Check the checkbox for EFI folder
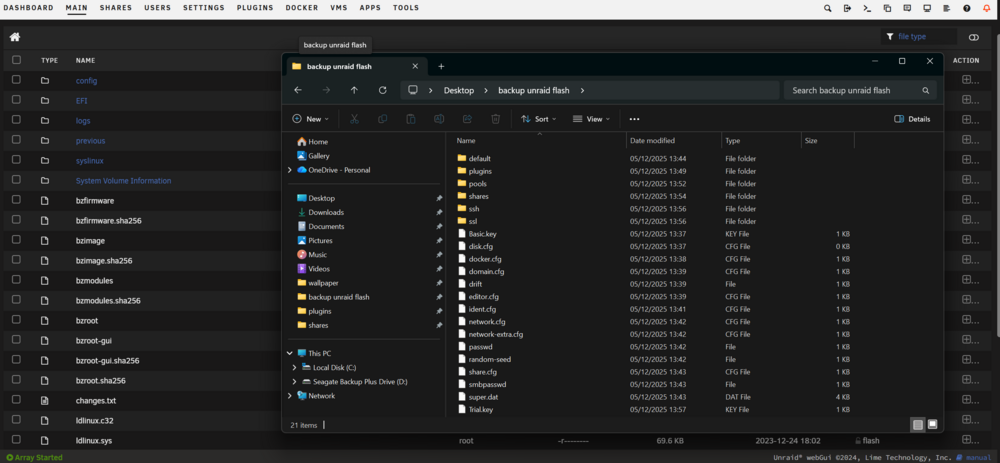1000x463 pixels. 16,100
